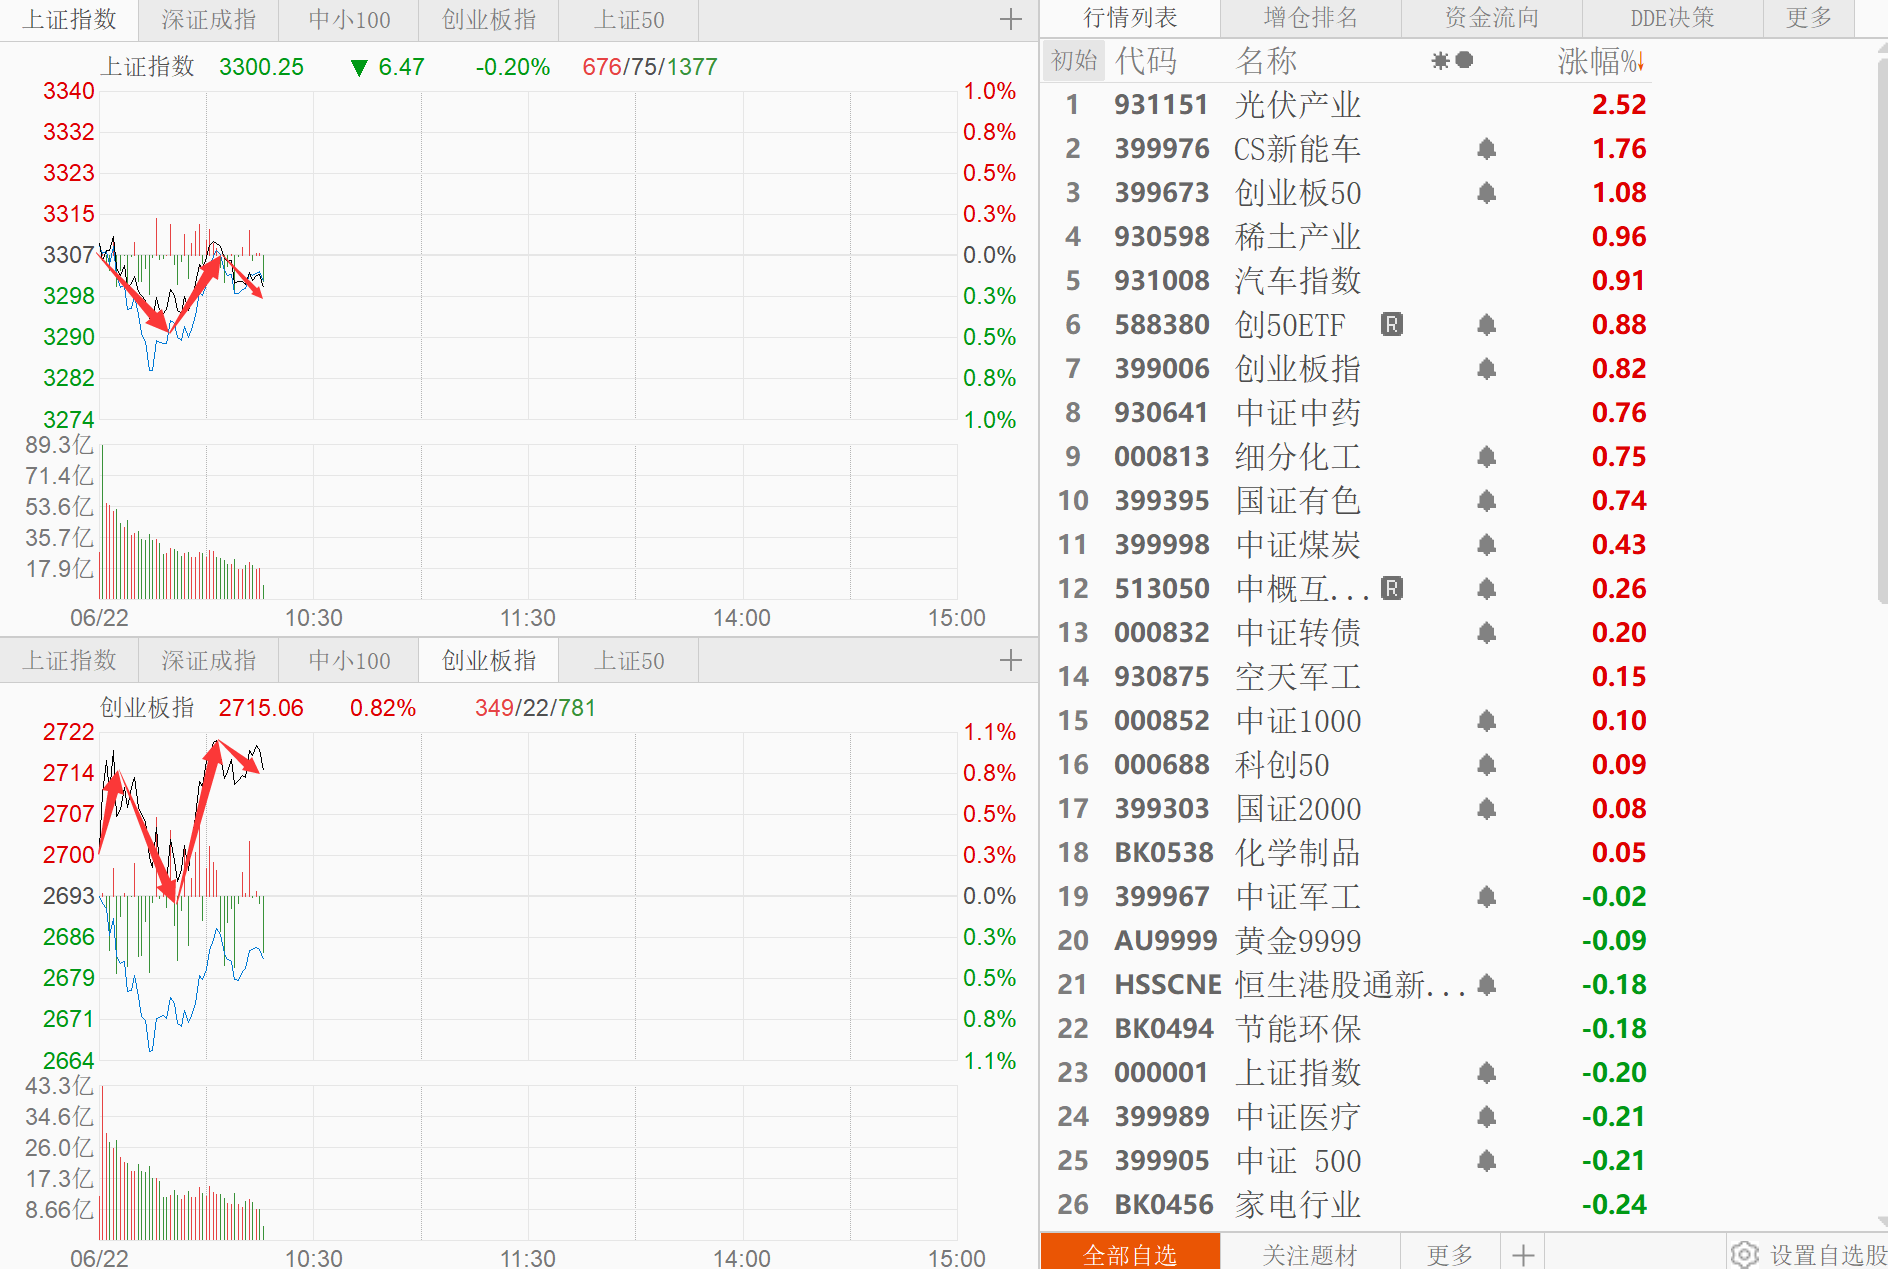Open the 资金流向 tab
1888x1269 pixels.
(x=1492, y=18)
